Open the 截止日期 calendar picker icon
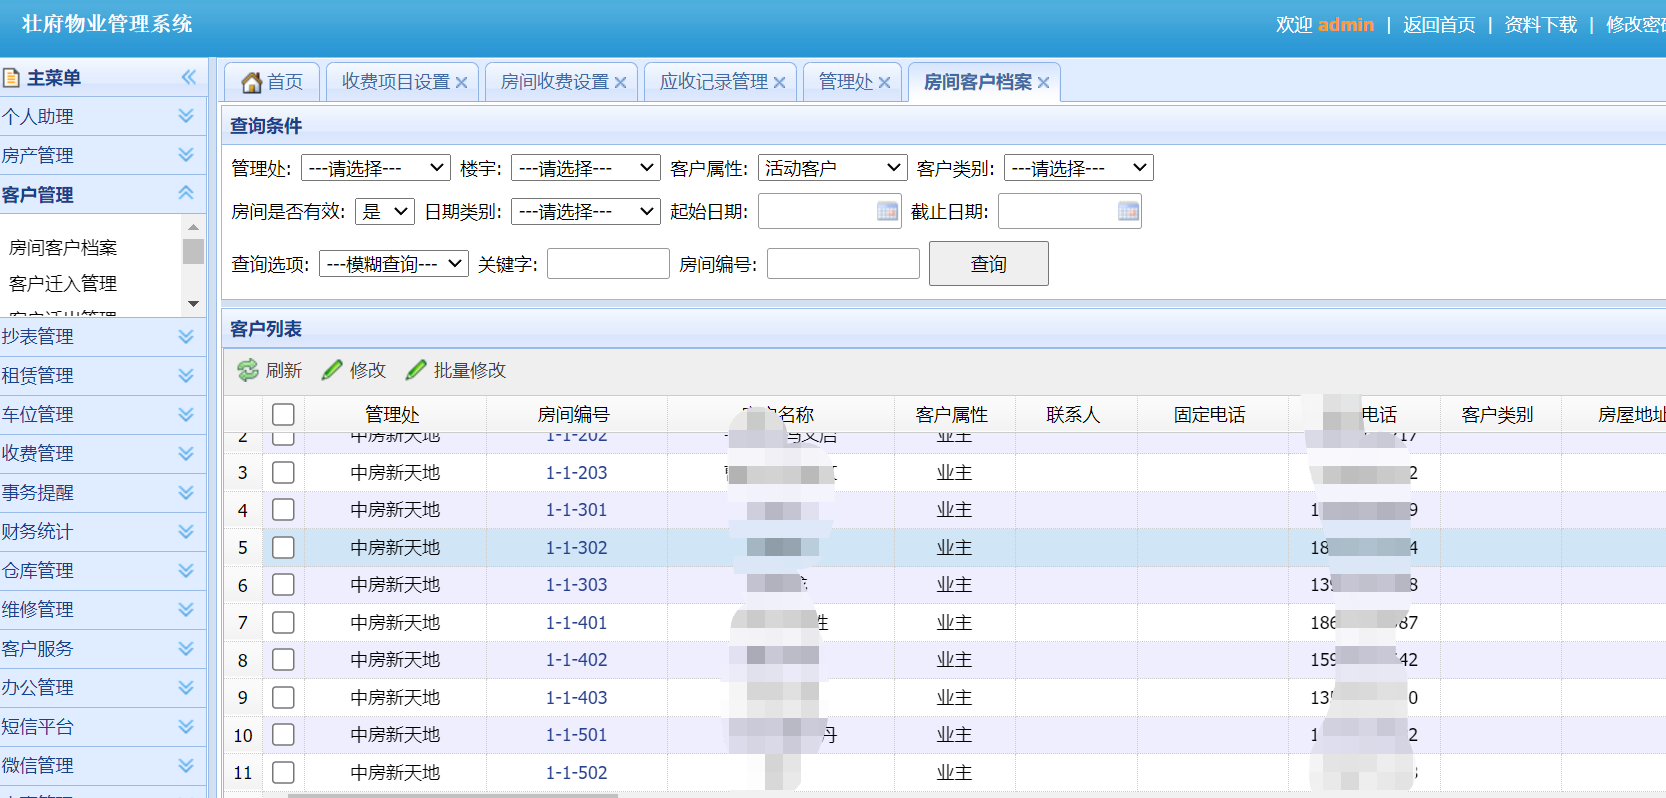This screenshot has height=798, width=1666. click(x=1128, y=212)
